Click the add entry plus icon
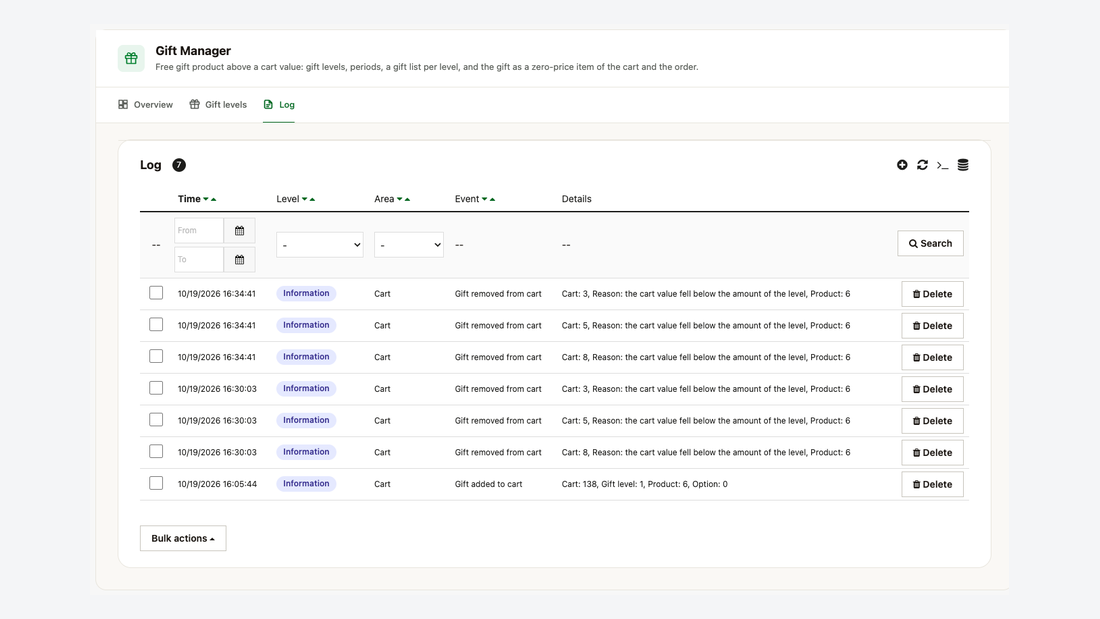This screenshot has width=1100, height=619. coord(902,165)
